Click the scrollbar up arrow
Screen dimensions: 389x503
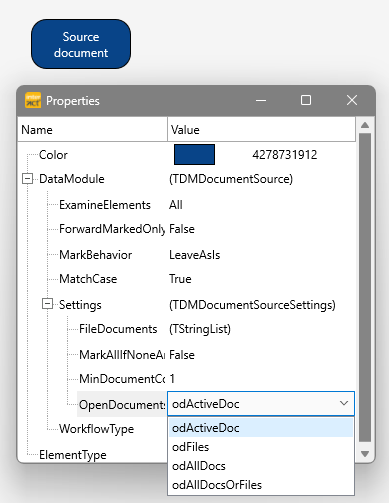coord(365,125)
